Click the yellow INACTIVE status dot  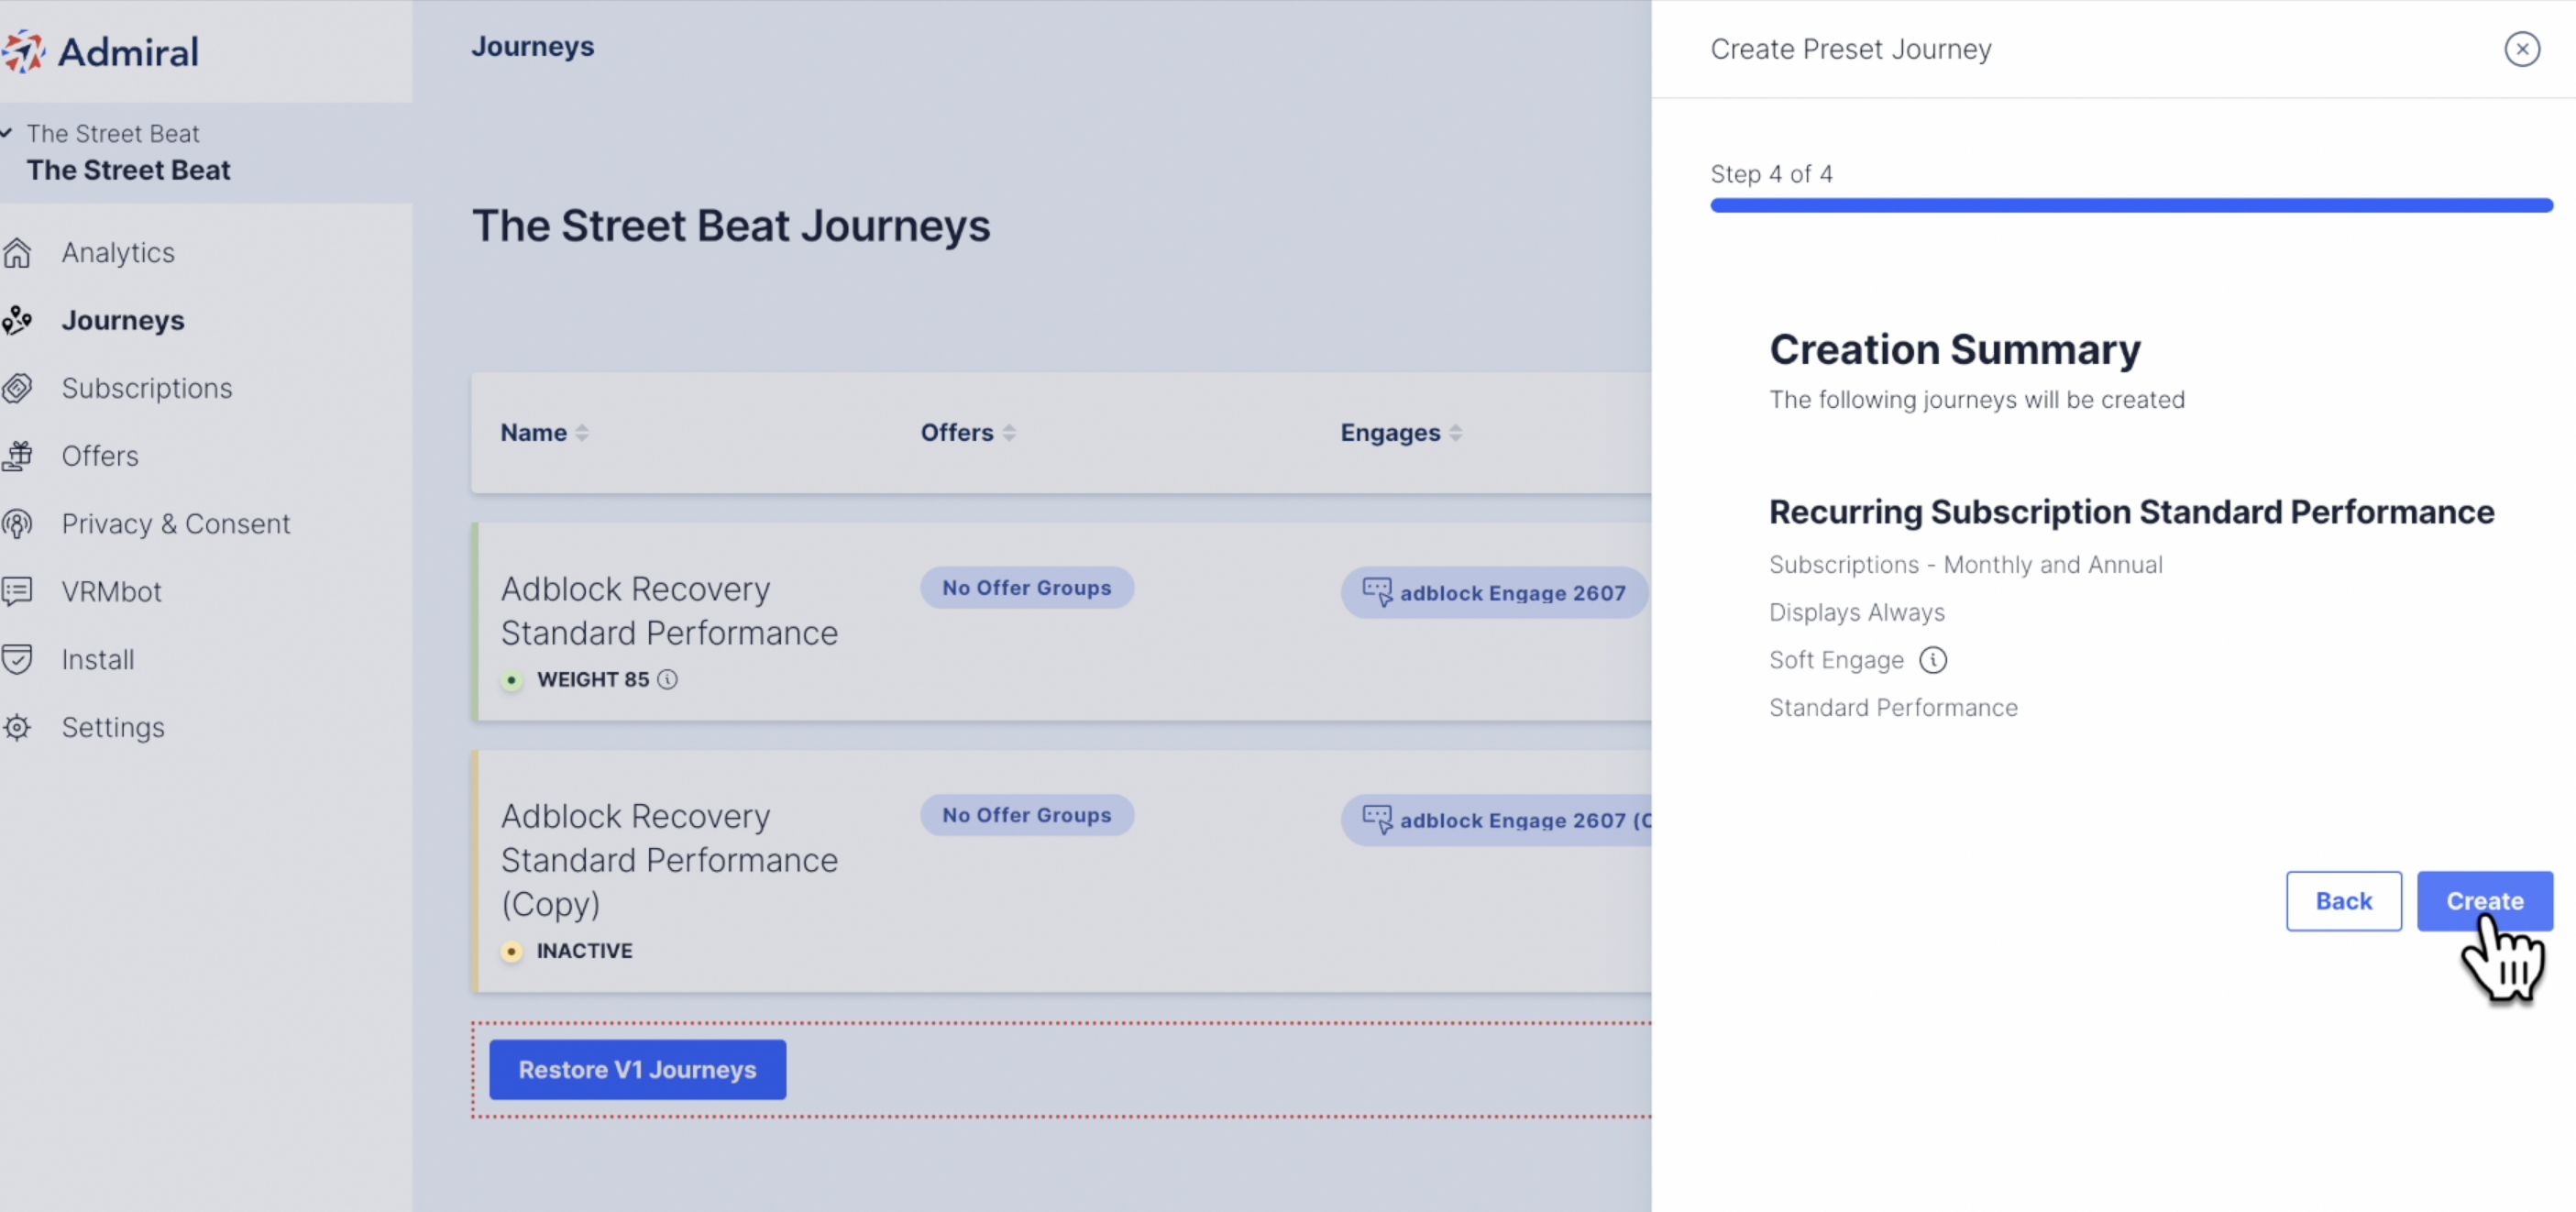point(512,951)
